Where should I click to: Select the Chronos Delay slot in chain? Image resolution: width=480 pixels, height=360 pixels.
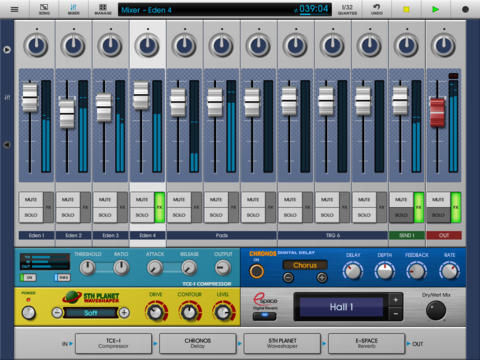tap(198, 343)
